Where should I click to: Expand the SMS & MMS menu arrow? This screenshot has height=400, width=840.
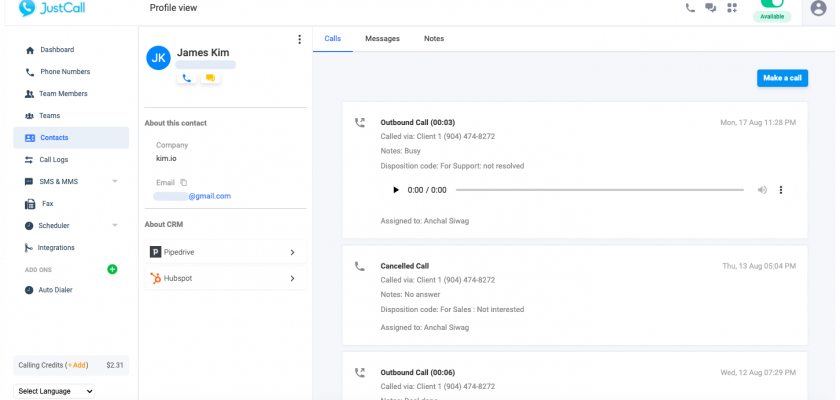[x=115, y=182]
